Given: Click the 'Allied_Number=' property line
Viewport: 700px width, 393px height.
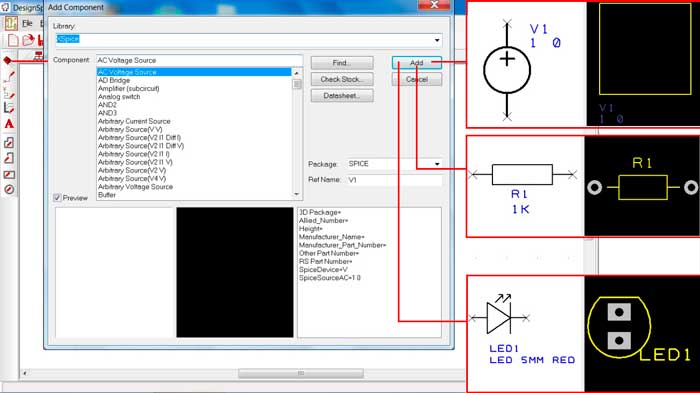Looking at the screenshot, I should coord(323,221).
